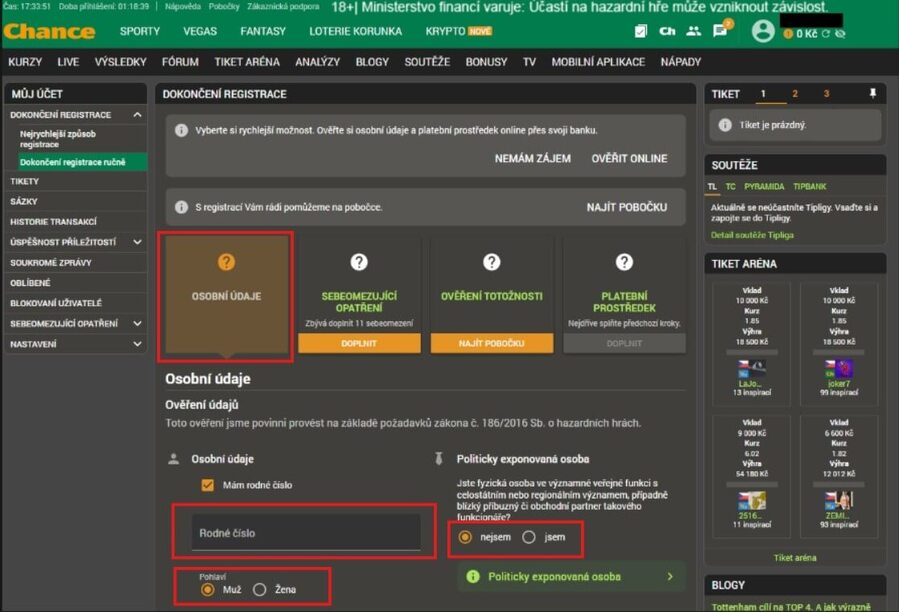Select Pyramida tab in Soutěže
The width and height of the screenshot is (899, 612).
[x=764, y=186]
